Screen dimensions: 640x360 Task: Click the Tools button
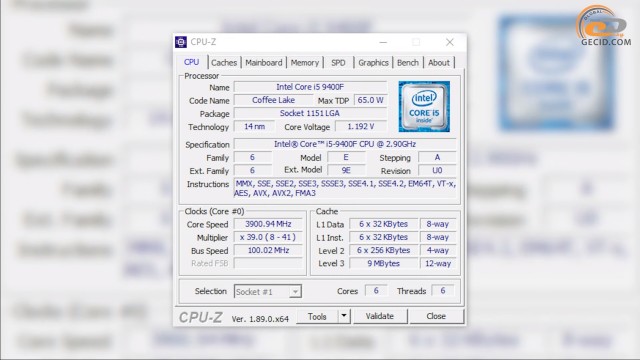pos(317,316)
